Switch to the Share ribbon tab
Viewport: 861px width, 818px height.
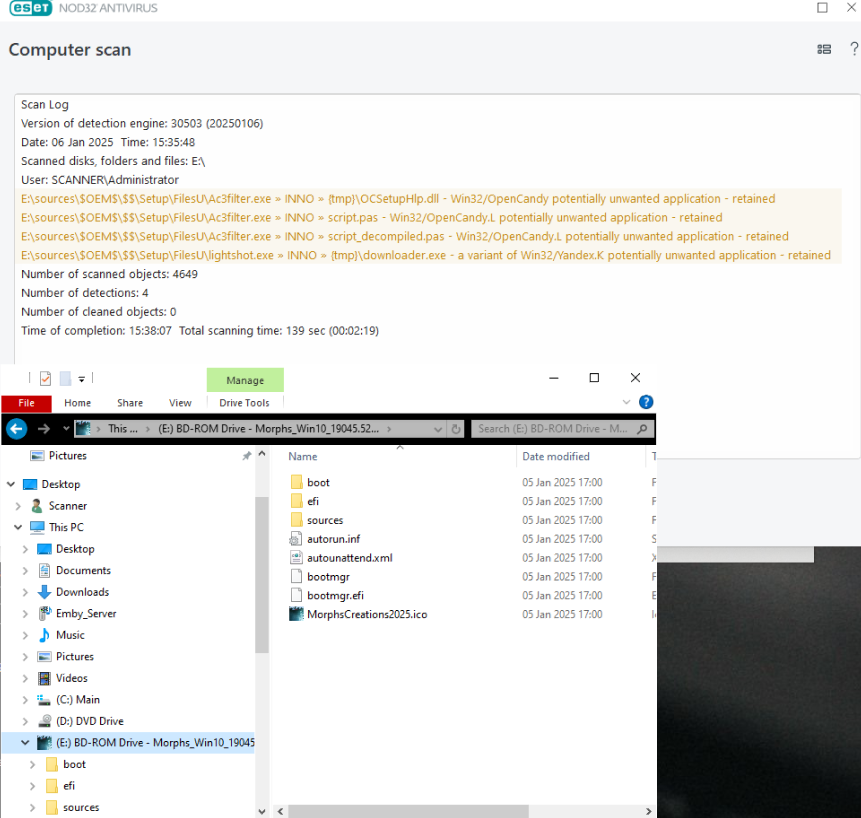tap(130, 403)
